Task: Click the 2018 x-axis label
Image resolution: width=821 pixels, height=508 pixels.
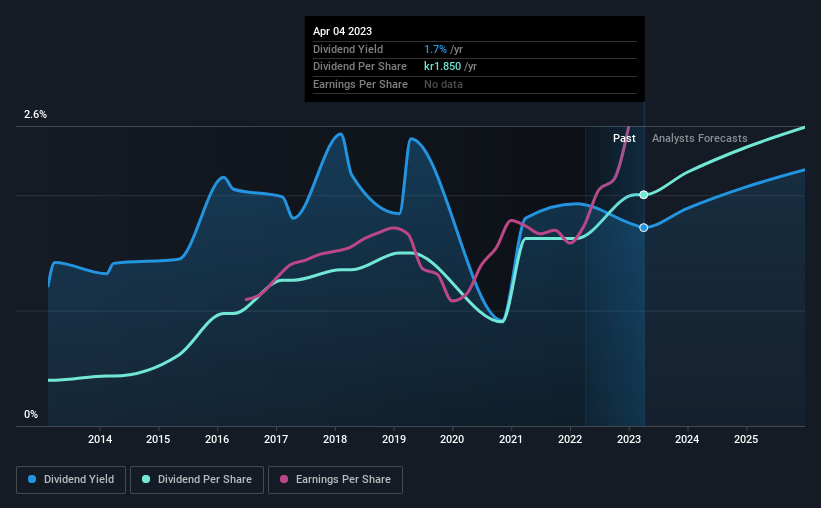Action: click(x=335, y=439)
